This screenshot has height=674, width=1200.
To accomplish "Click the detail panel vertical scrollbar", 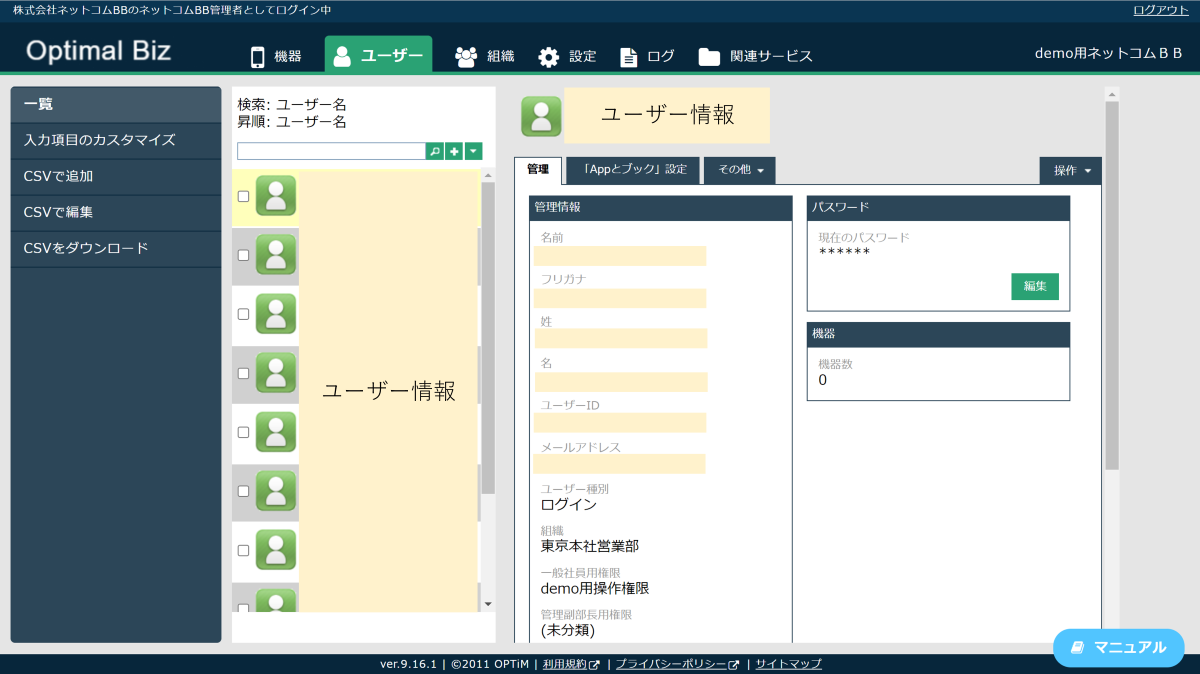I will (1111, 285).
